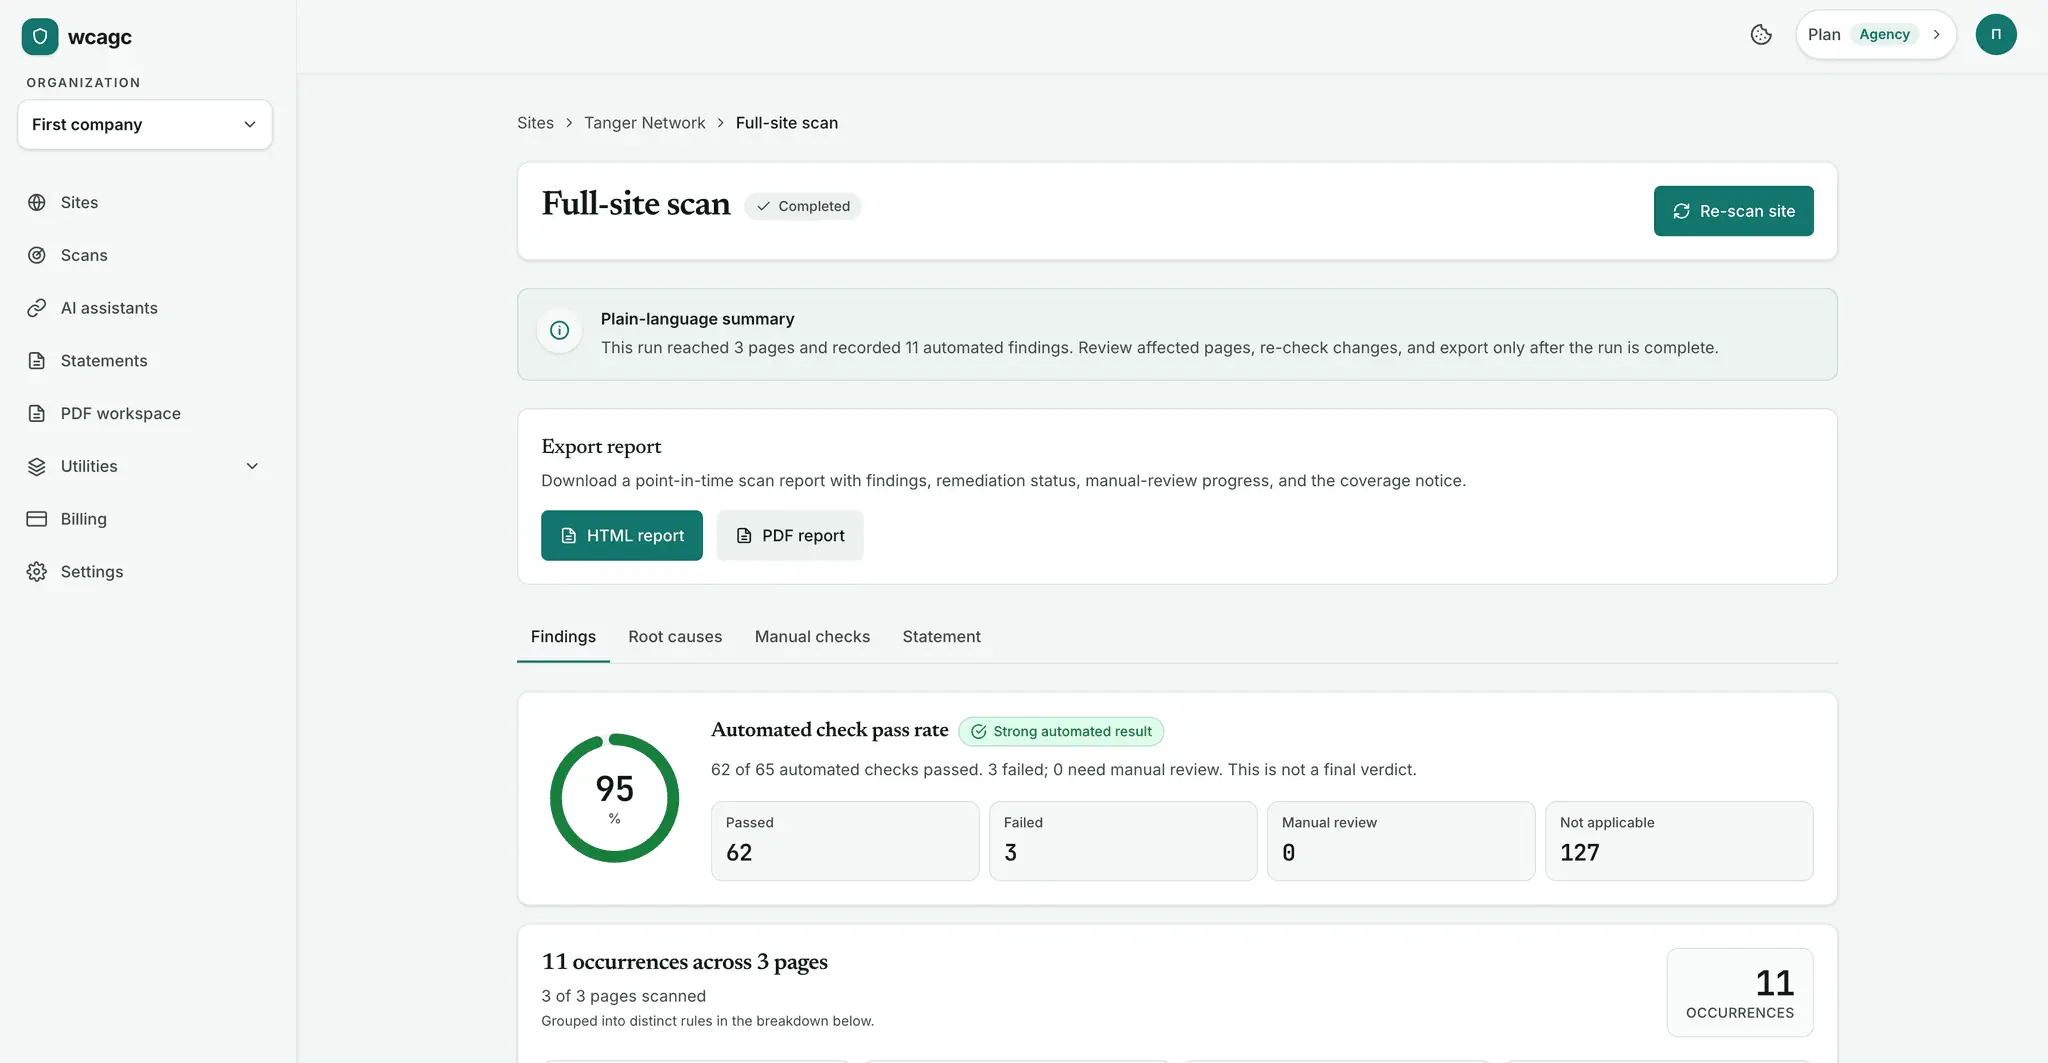Image resolution: width=2048 pixels, height=1063 pixels.
Task: Click the Completed status badge
Action: [x=803, y=206]
